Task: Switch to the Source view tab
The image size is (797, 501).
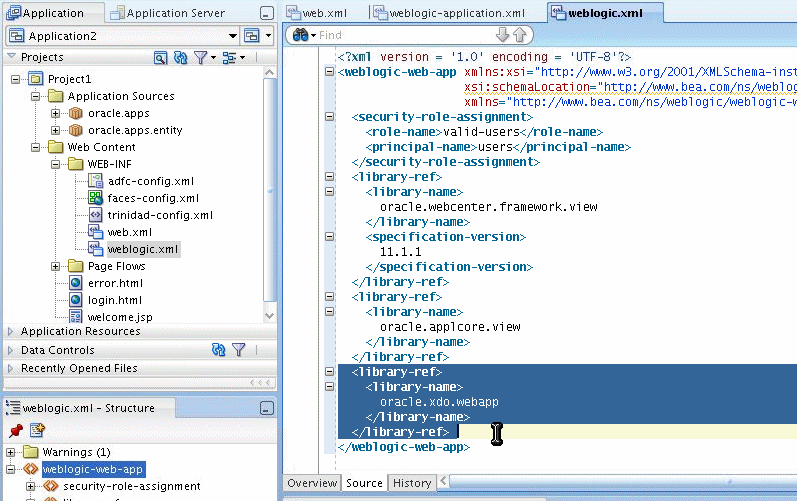Action: (x=364, y=483)
